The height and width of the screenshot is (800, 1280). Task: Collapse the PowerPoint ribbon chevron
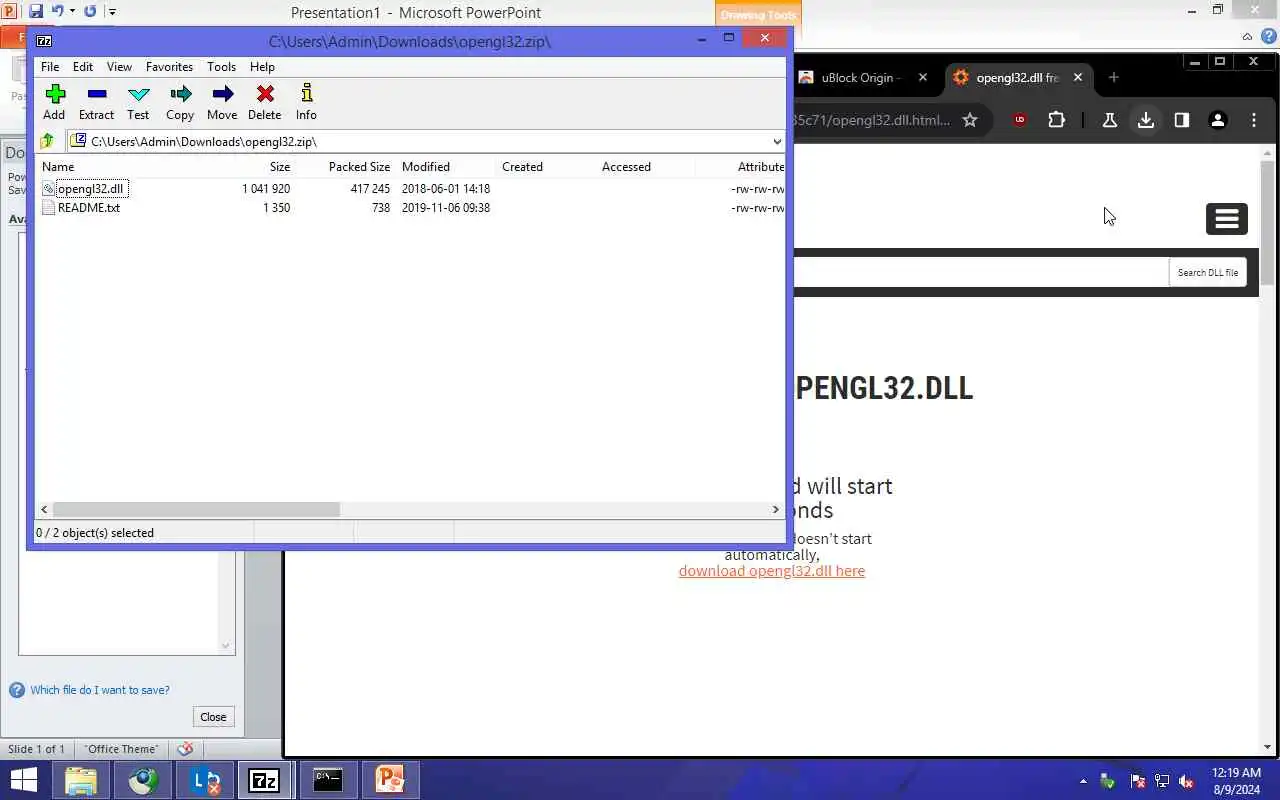tap(1247, 37)
